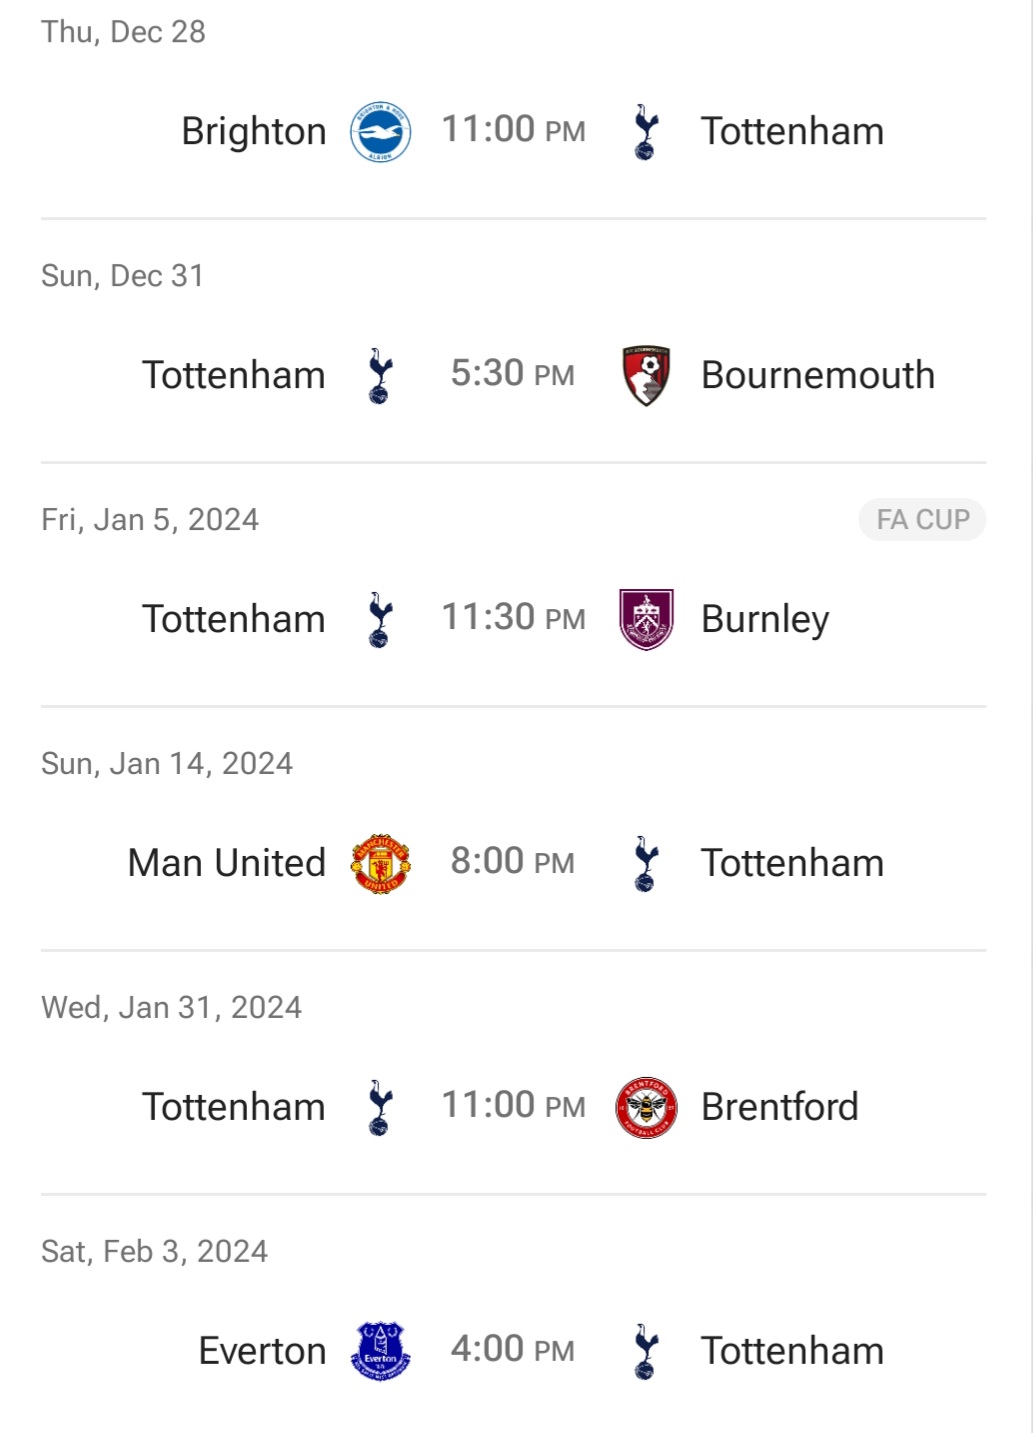
Task: Open the Brighton team name link
Action: click(x=254, y=132)
